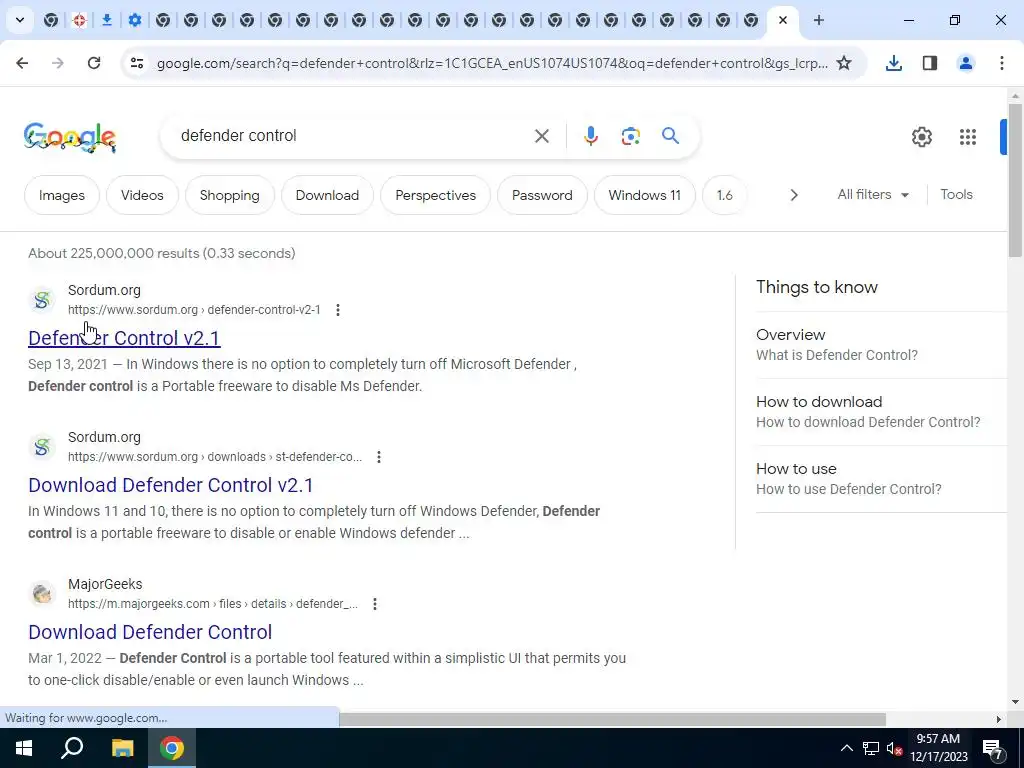
Task: Click Chrome icon in taskbar
Action: click(172, 748)
